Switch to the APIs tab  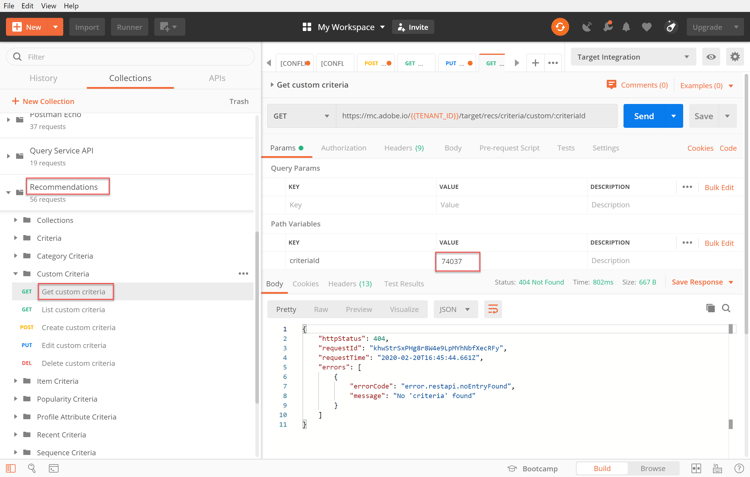pyautogui.click(x=217, y=78)
